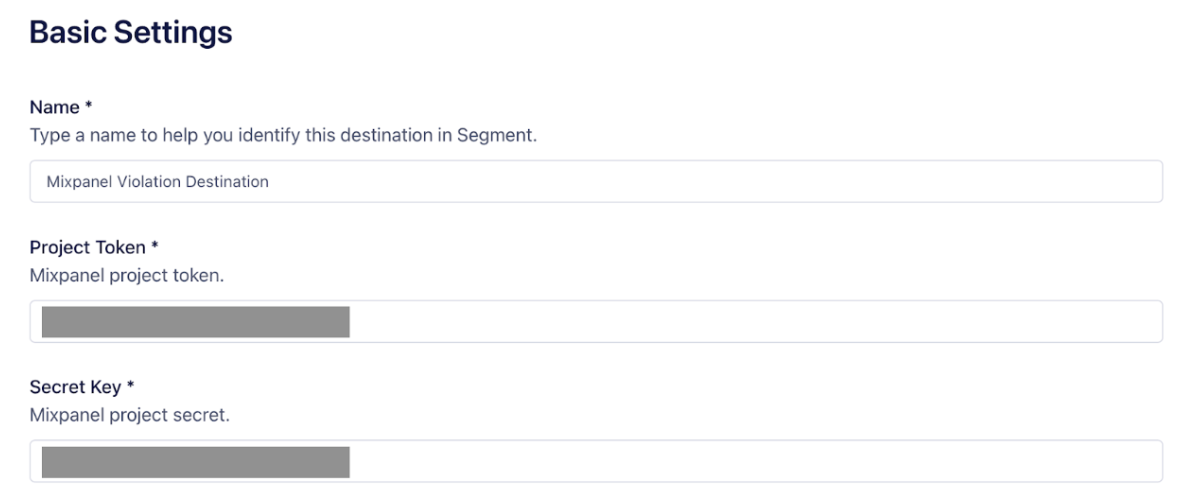Click the word "Settings" in the heading
The width and height of the screenshot is (1183, 500).
pyautogui.click(x=172, y=33)
